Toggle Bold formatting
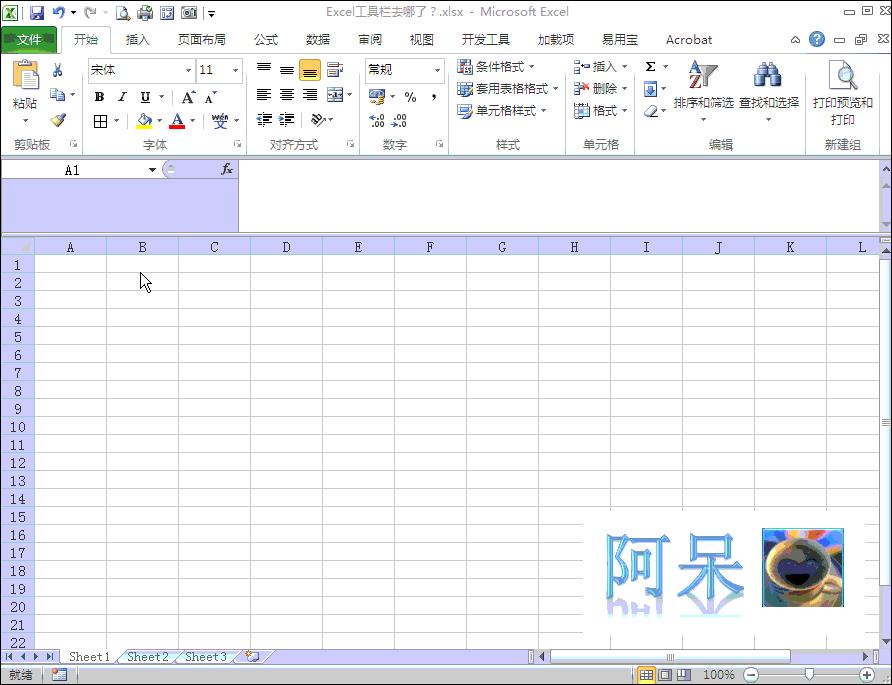892x685 pixels. 98,97
